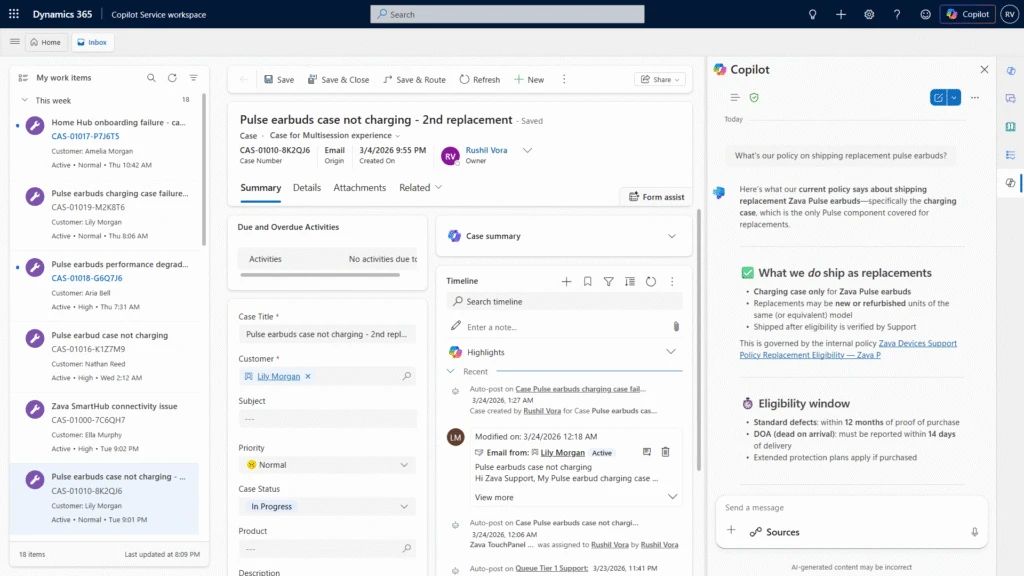Refresh the Timeline records
The width and height of the screenshot is (1024, 576).
651,281
